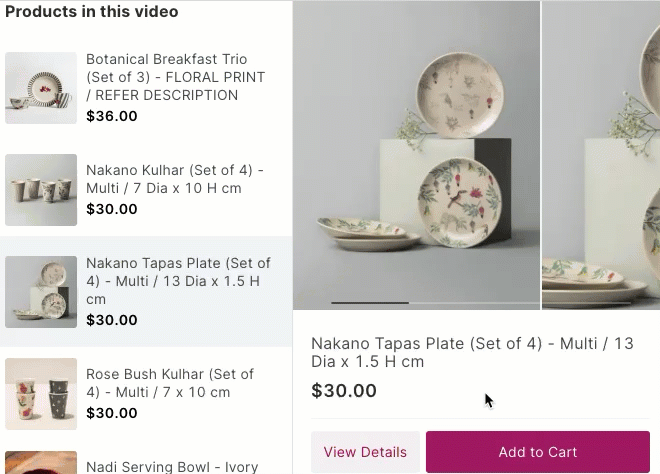Screen dimensions: 660x474
Task: Pick the Rose Bush Kulhar thumbnail
Action: pyautogui.click(x=41, y=394)
